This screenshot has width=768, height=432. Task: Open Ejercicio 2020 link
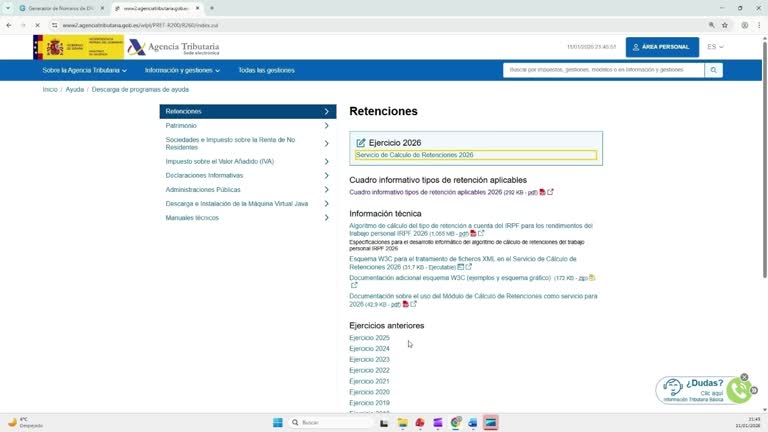point(369,392)
